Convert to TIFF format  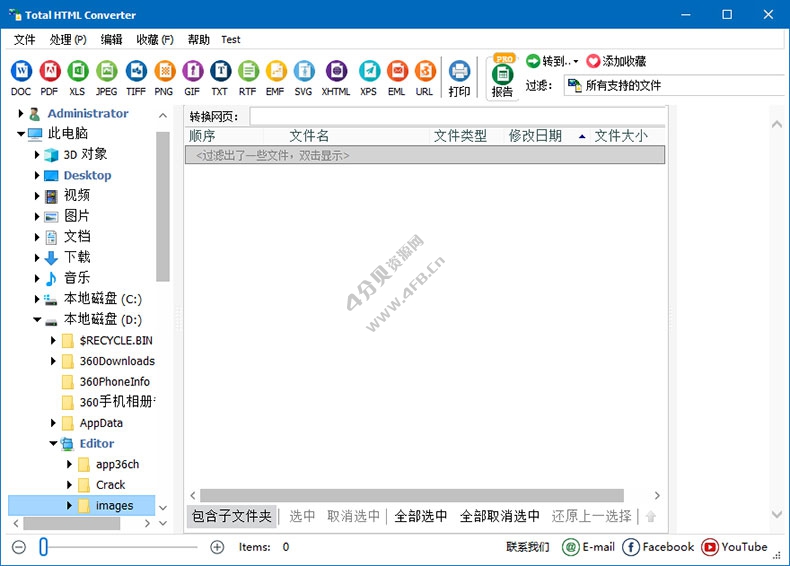pos(136,78)
